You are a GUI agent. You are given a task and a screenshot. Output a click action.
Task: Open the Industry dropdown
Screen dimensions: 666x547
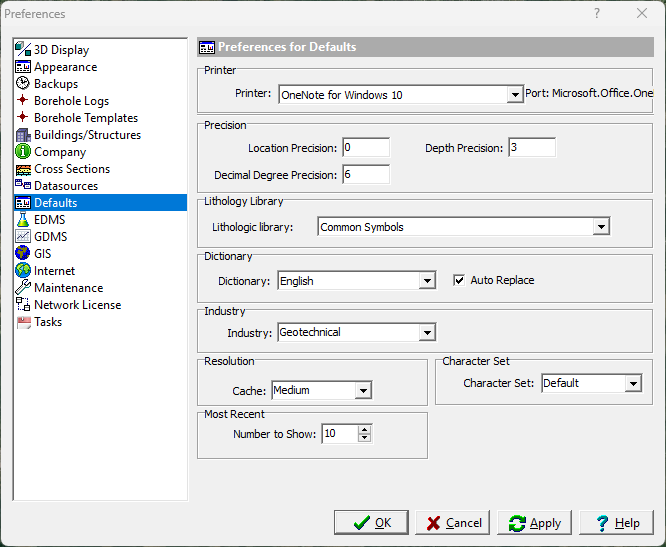coord(427,332)
